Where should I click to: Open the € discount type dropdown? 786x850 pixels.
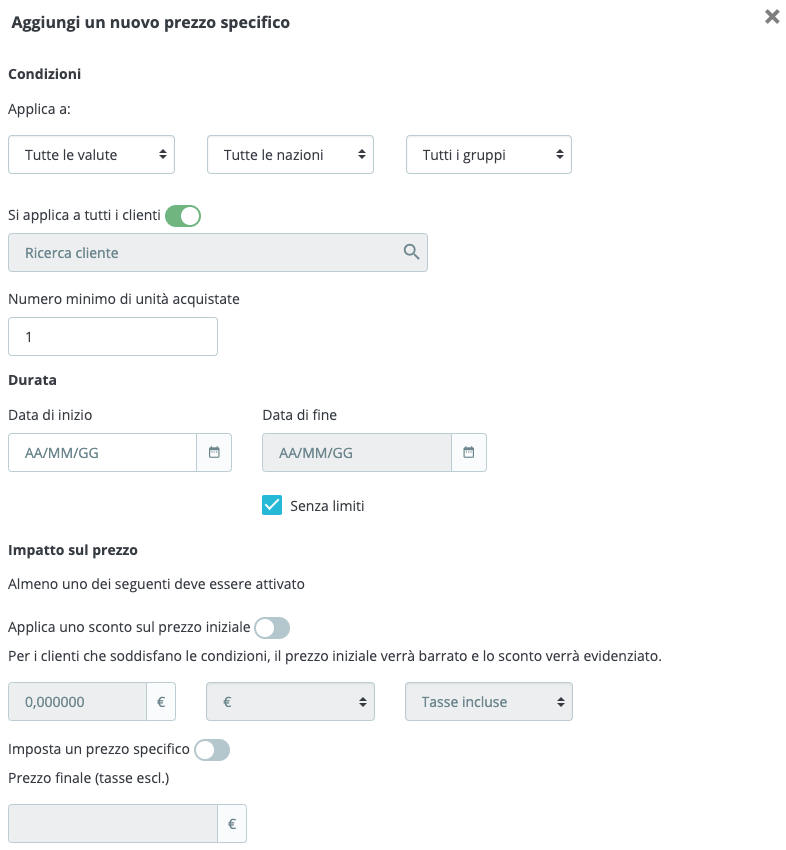pyautogui.click(x=291, y=701)
